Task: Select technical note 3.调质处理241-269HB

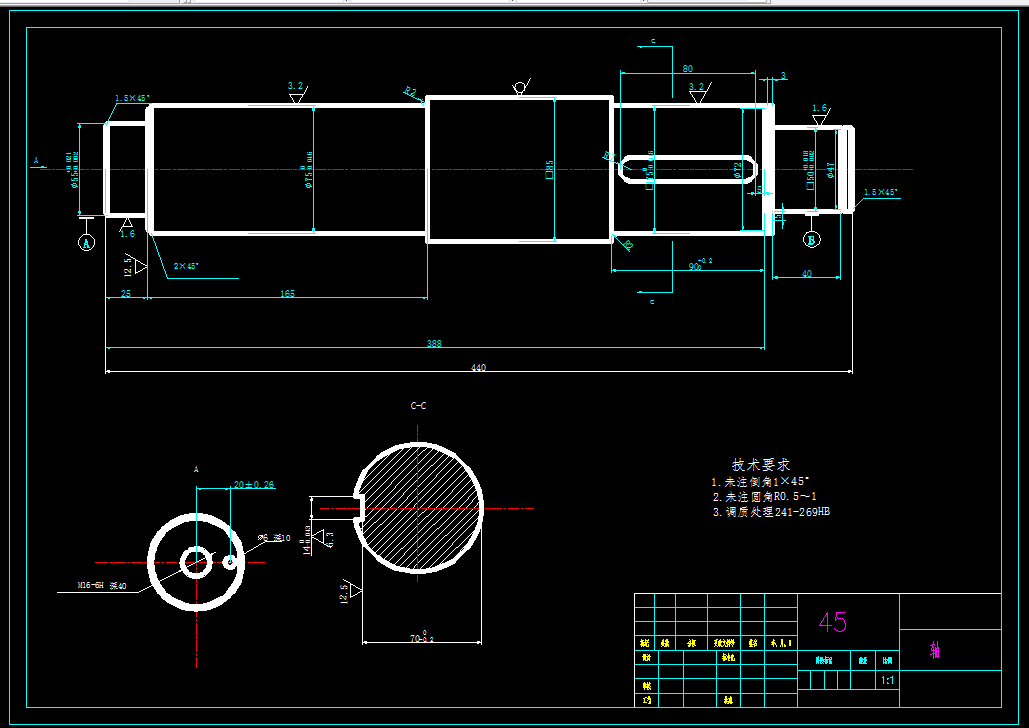Action: (x=771, y=512)
